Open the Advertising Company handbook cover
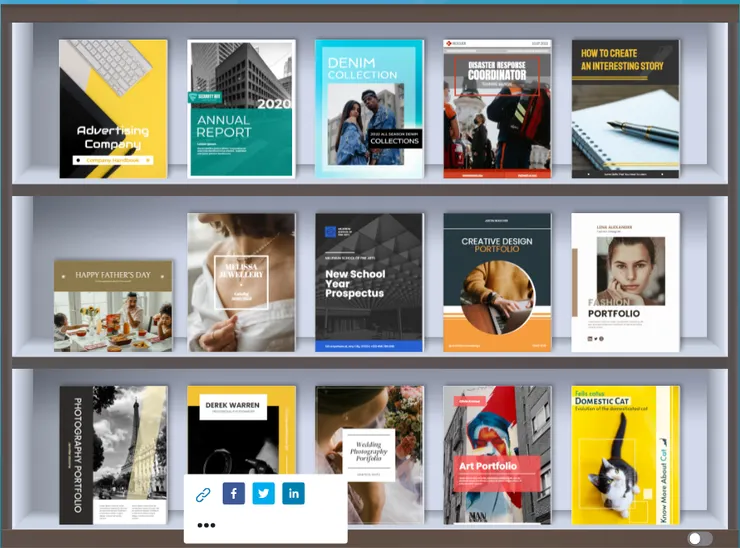 (x=113, y=109)
